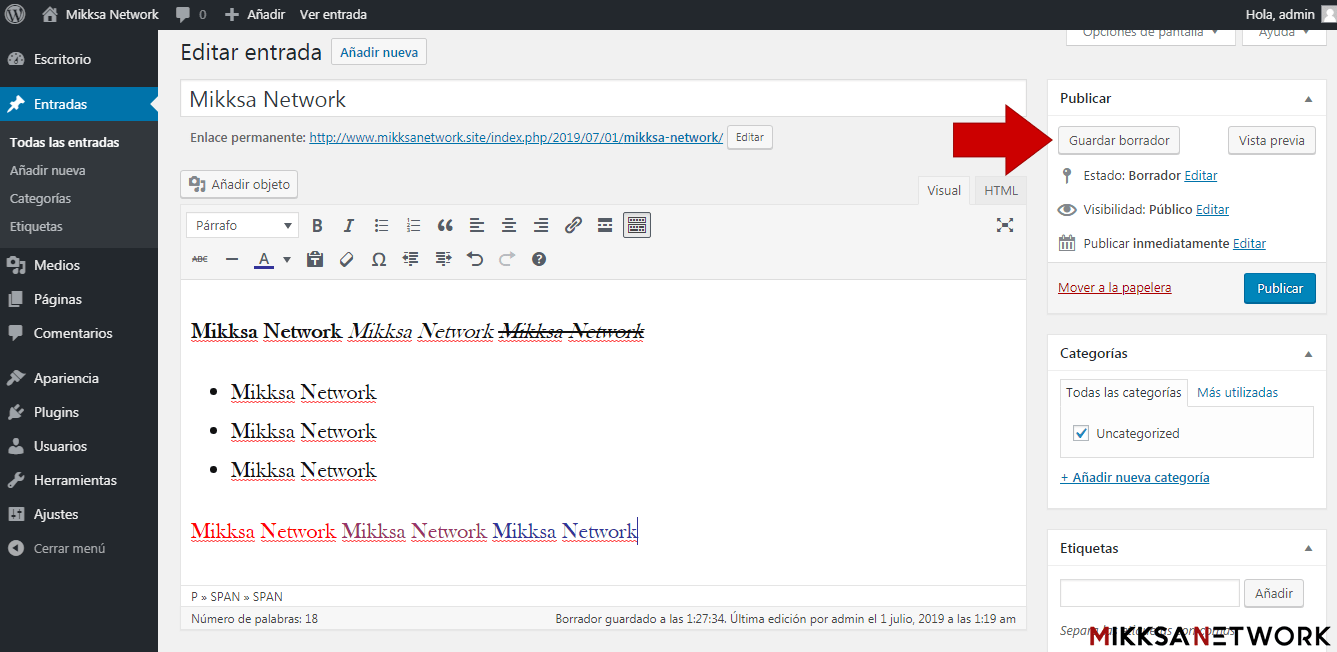
Task: Switch to the HTML editor tab
Action: pos(1000,191)
